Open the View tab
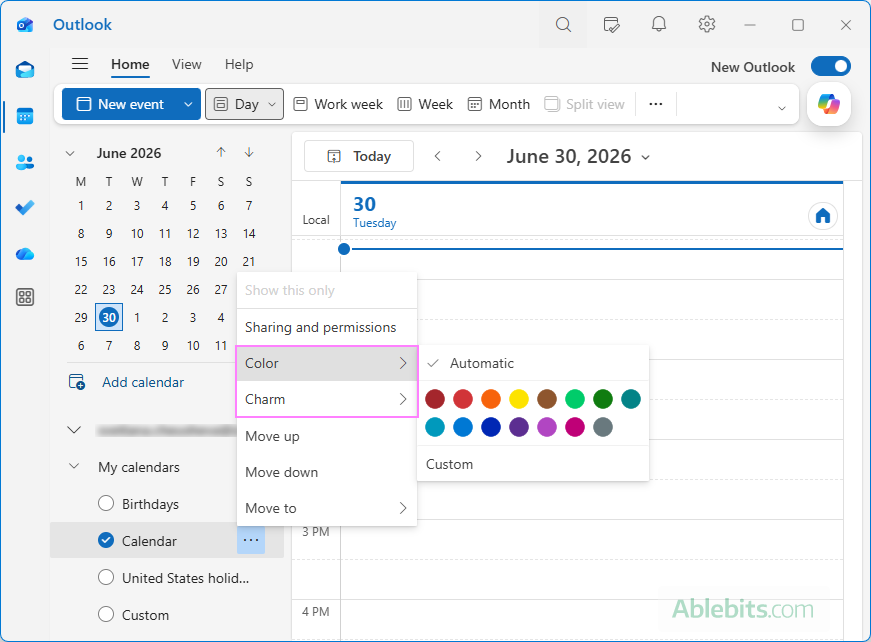Viewport: 871px width, 642px height. (x=187, y=64)
